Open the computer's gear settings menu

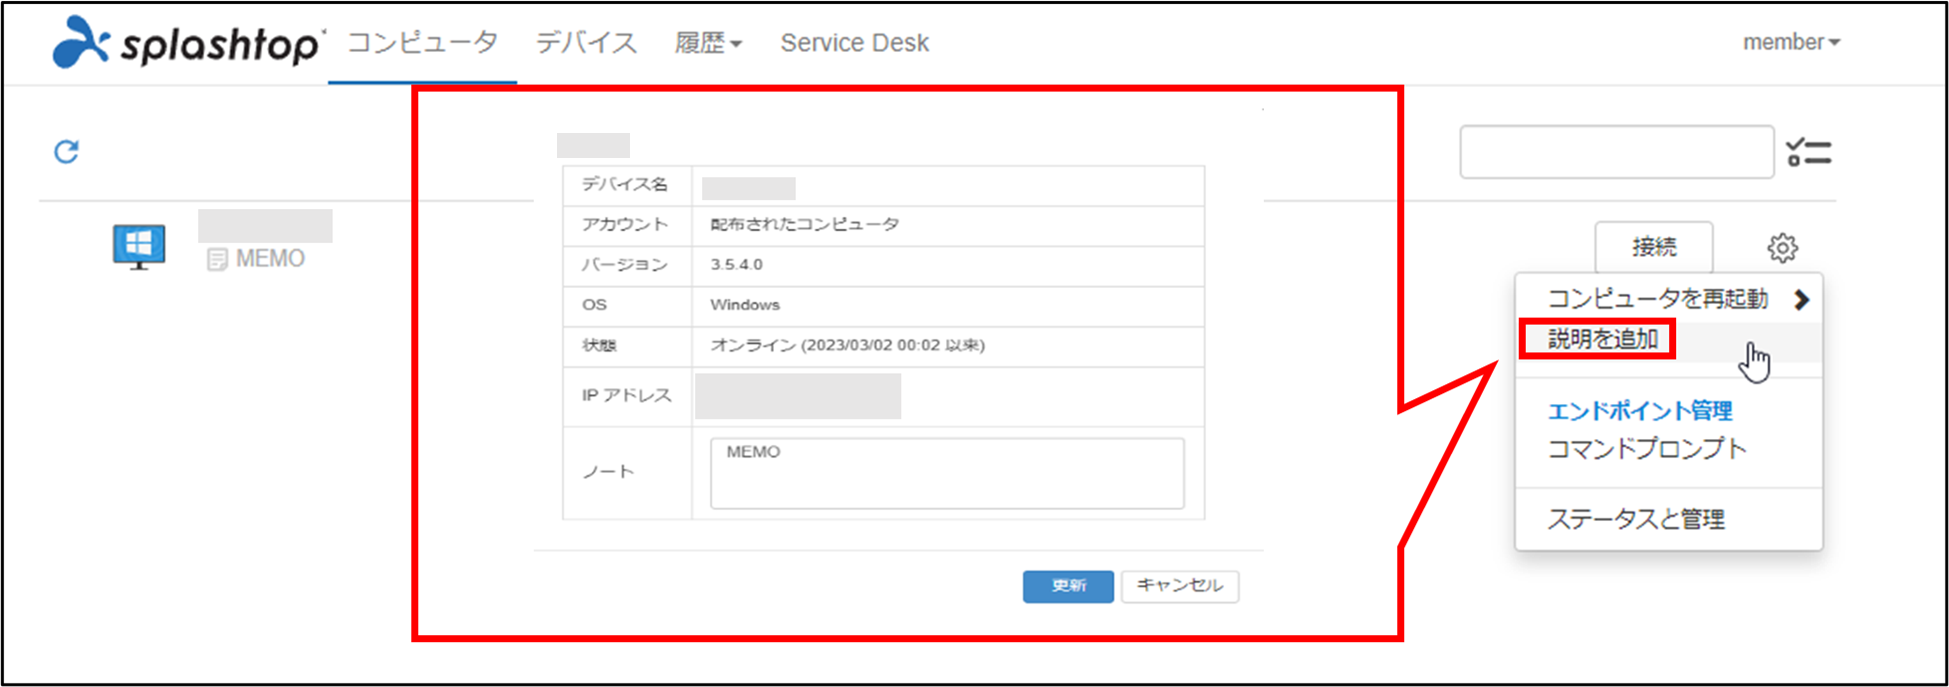(x=1782, y=247)
